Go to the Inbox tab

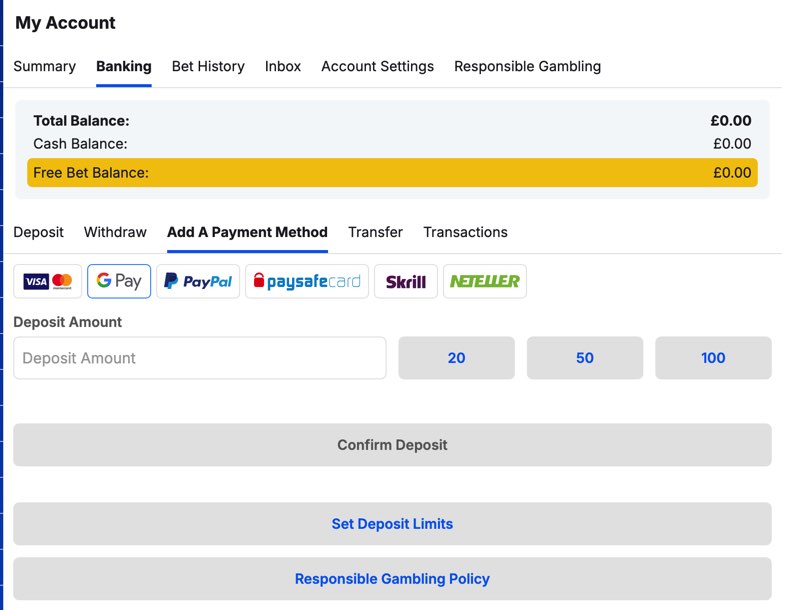283,66
